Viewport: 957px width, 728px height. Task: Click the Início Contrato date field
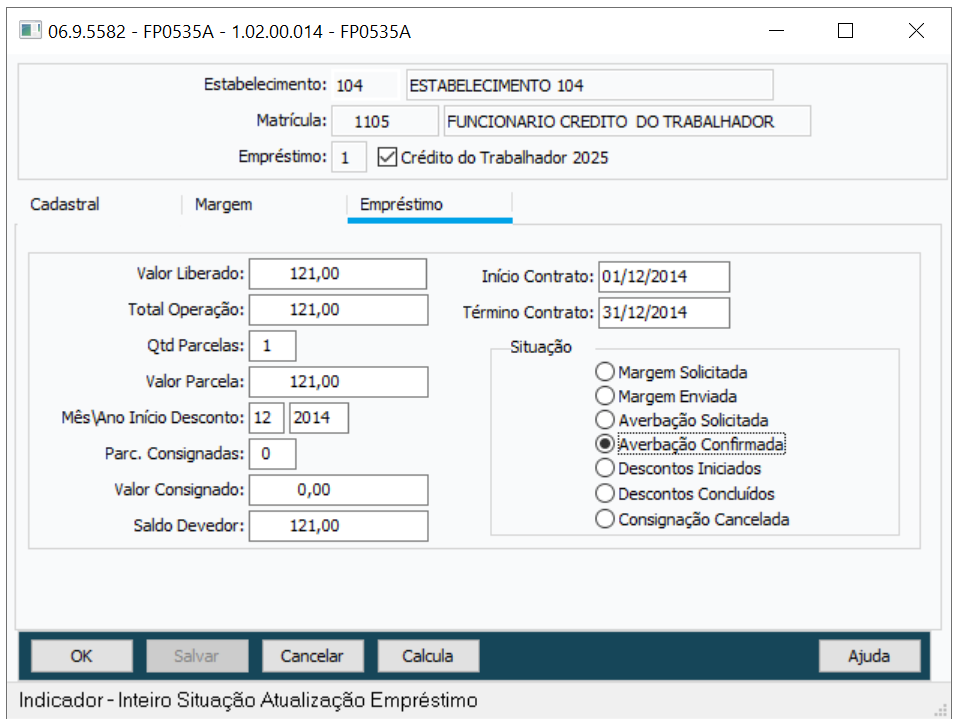(x=663, y=277)
